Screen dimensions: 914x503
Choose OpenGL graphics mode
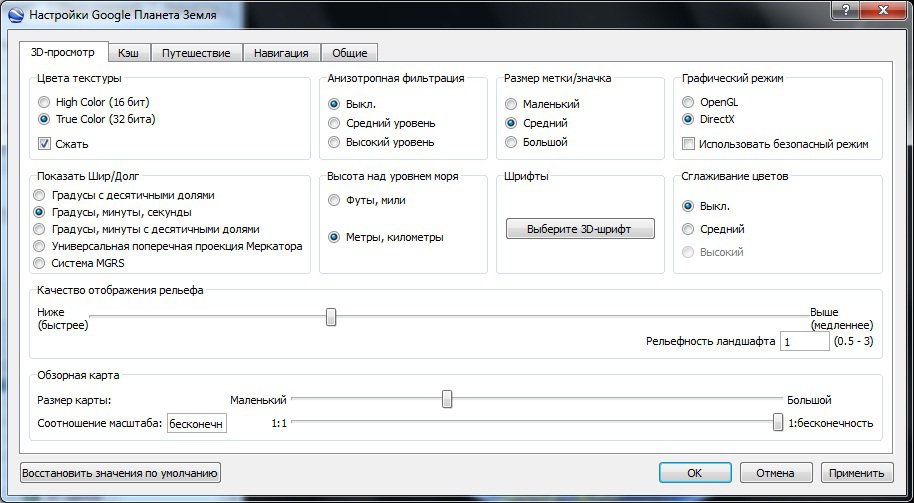[x=711, y=102]
